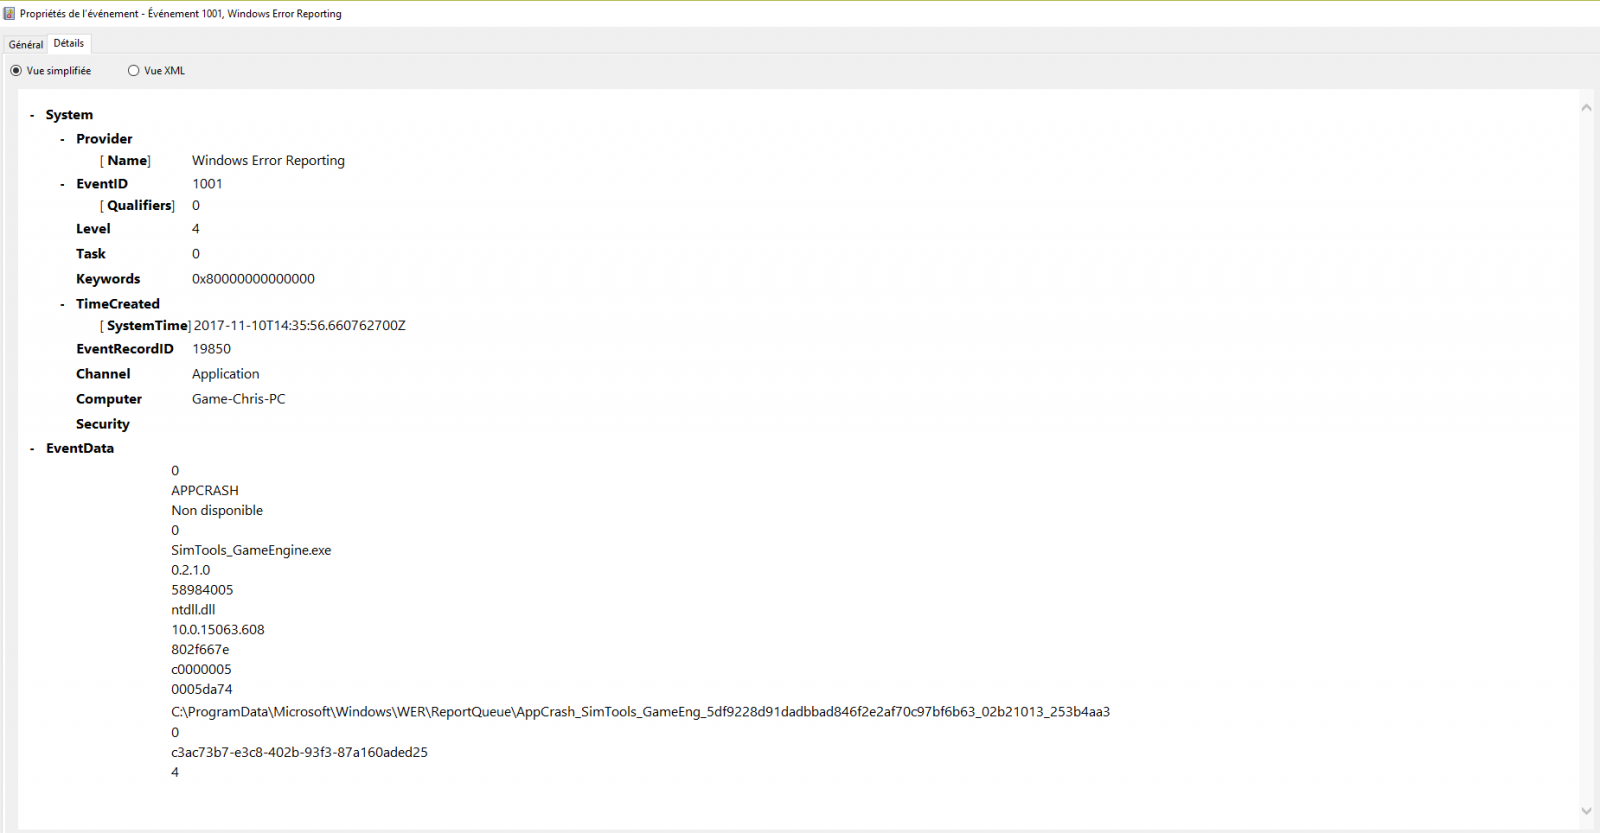This screenshot has height=833, width=1600.
Task: Switch to the Général tab
Action: point(26,44)
